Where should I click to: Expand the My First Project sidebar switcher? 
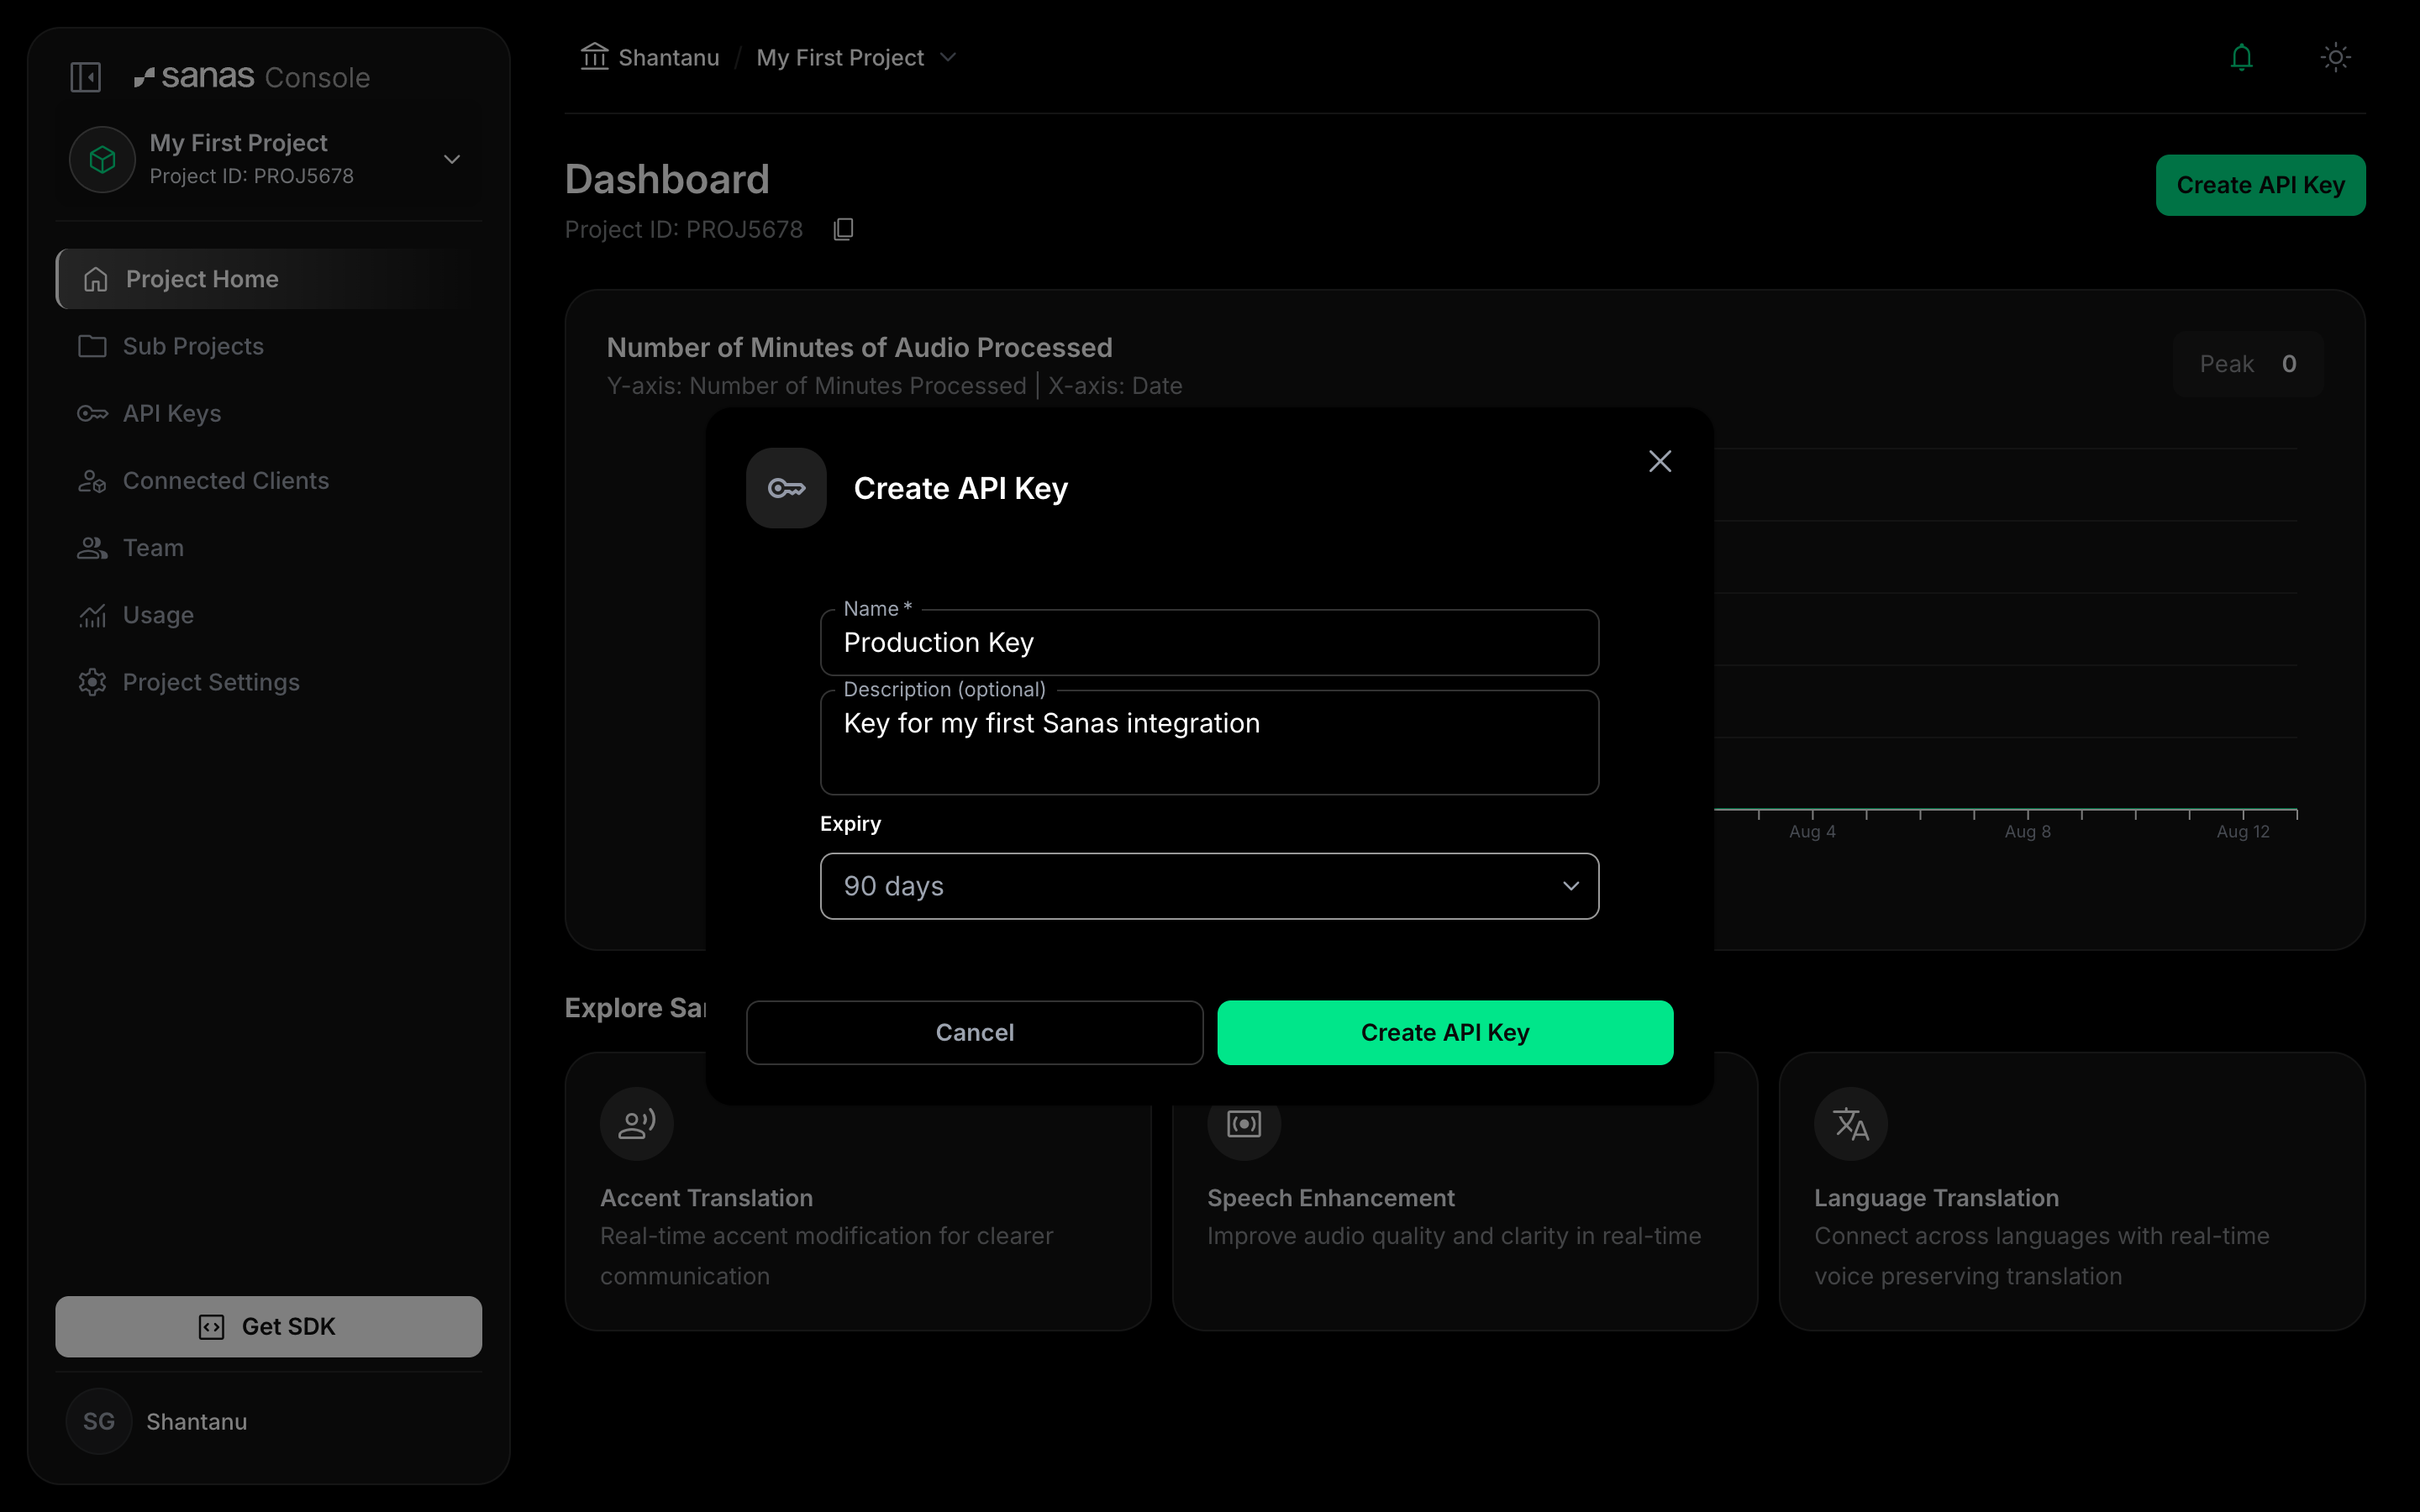tap(452, 159)
